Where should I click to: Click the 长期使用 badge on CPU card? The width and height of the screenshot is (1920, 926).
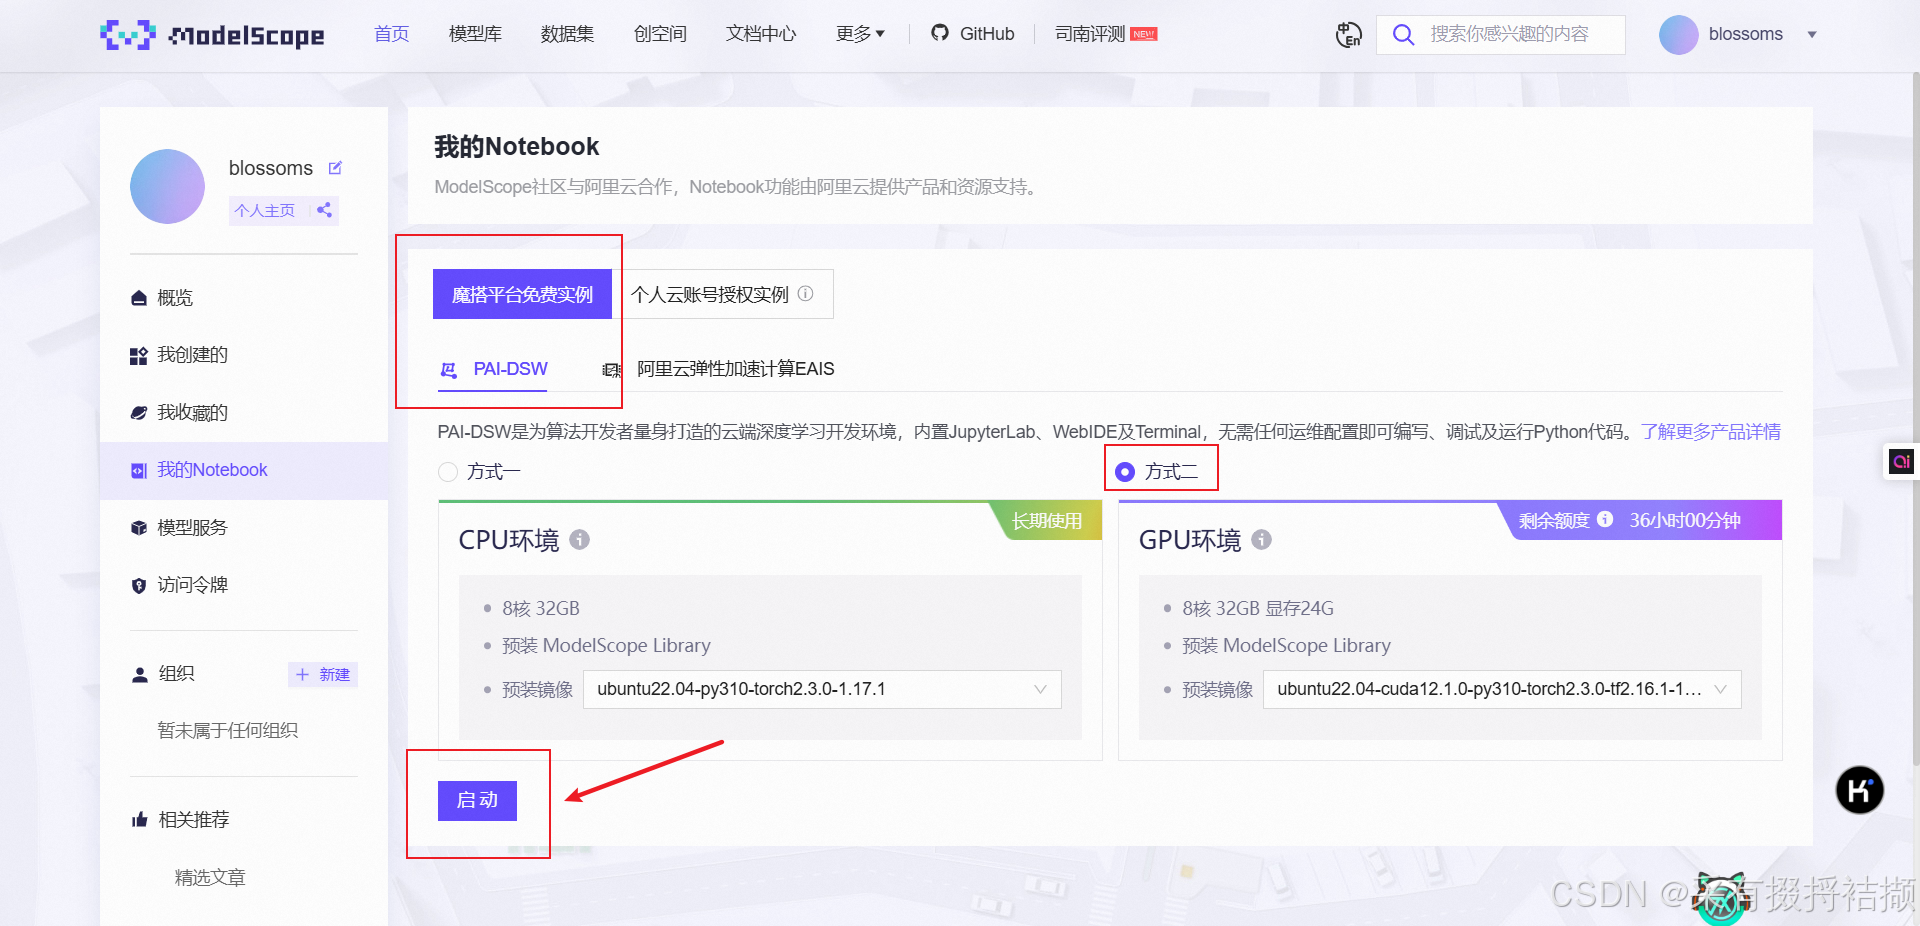click(1047, 520)
